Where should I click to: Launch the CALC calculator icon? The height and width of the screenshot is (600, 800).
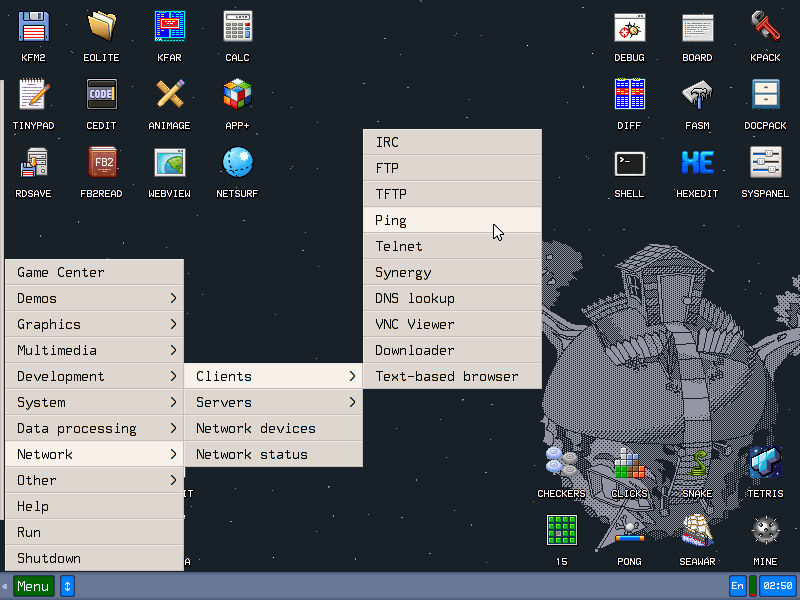237,27
